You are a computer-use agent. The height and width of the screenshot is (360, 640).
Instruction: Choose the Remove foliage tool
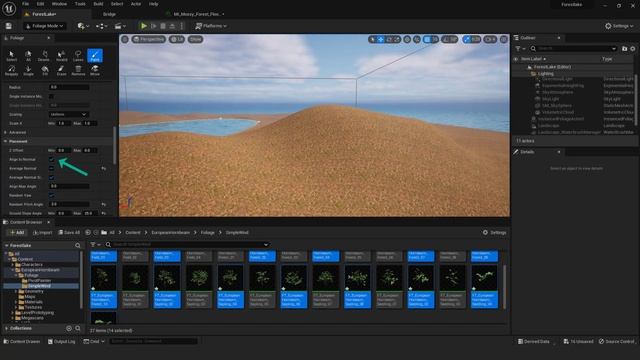(78, 70)
